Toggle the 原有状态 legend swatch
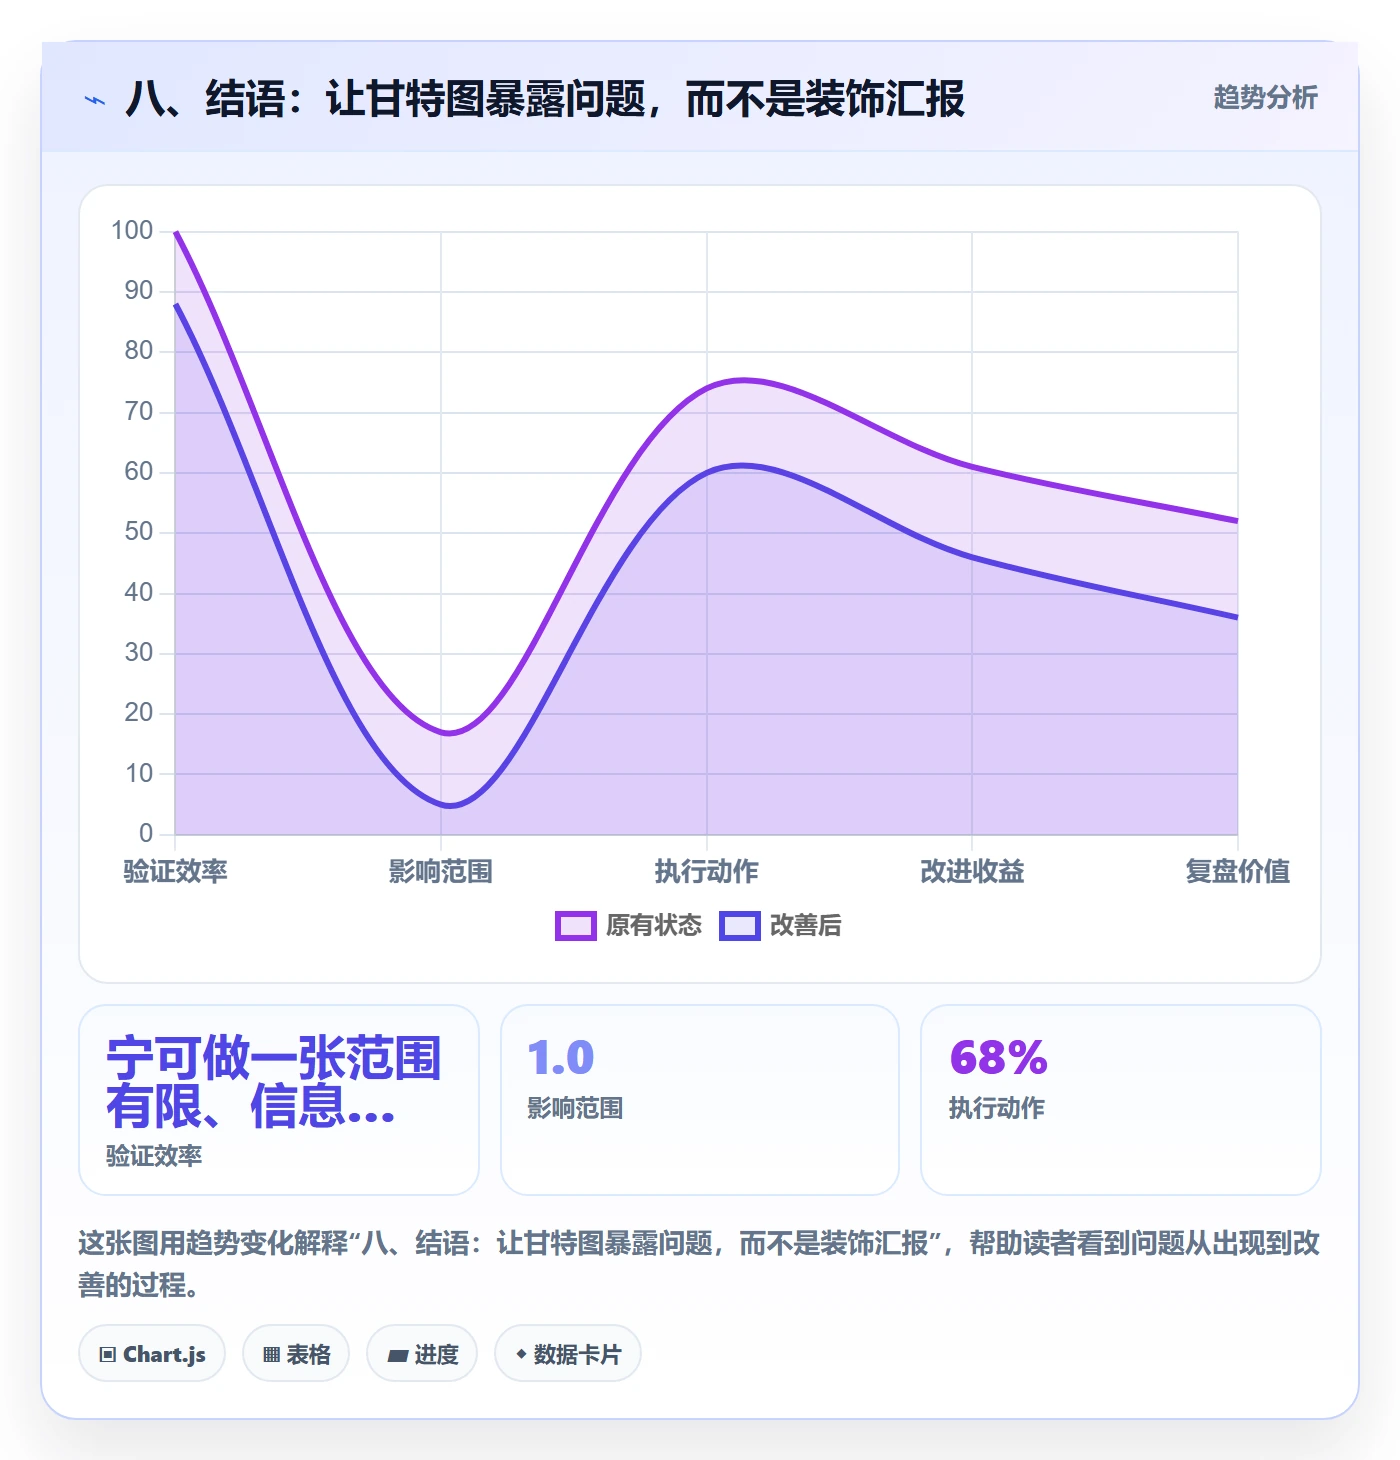1400x1460 pixels. pos(576,926)
